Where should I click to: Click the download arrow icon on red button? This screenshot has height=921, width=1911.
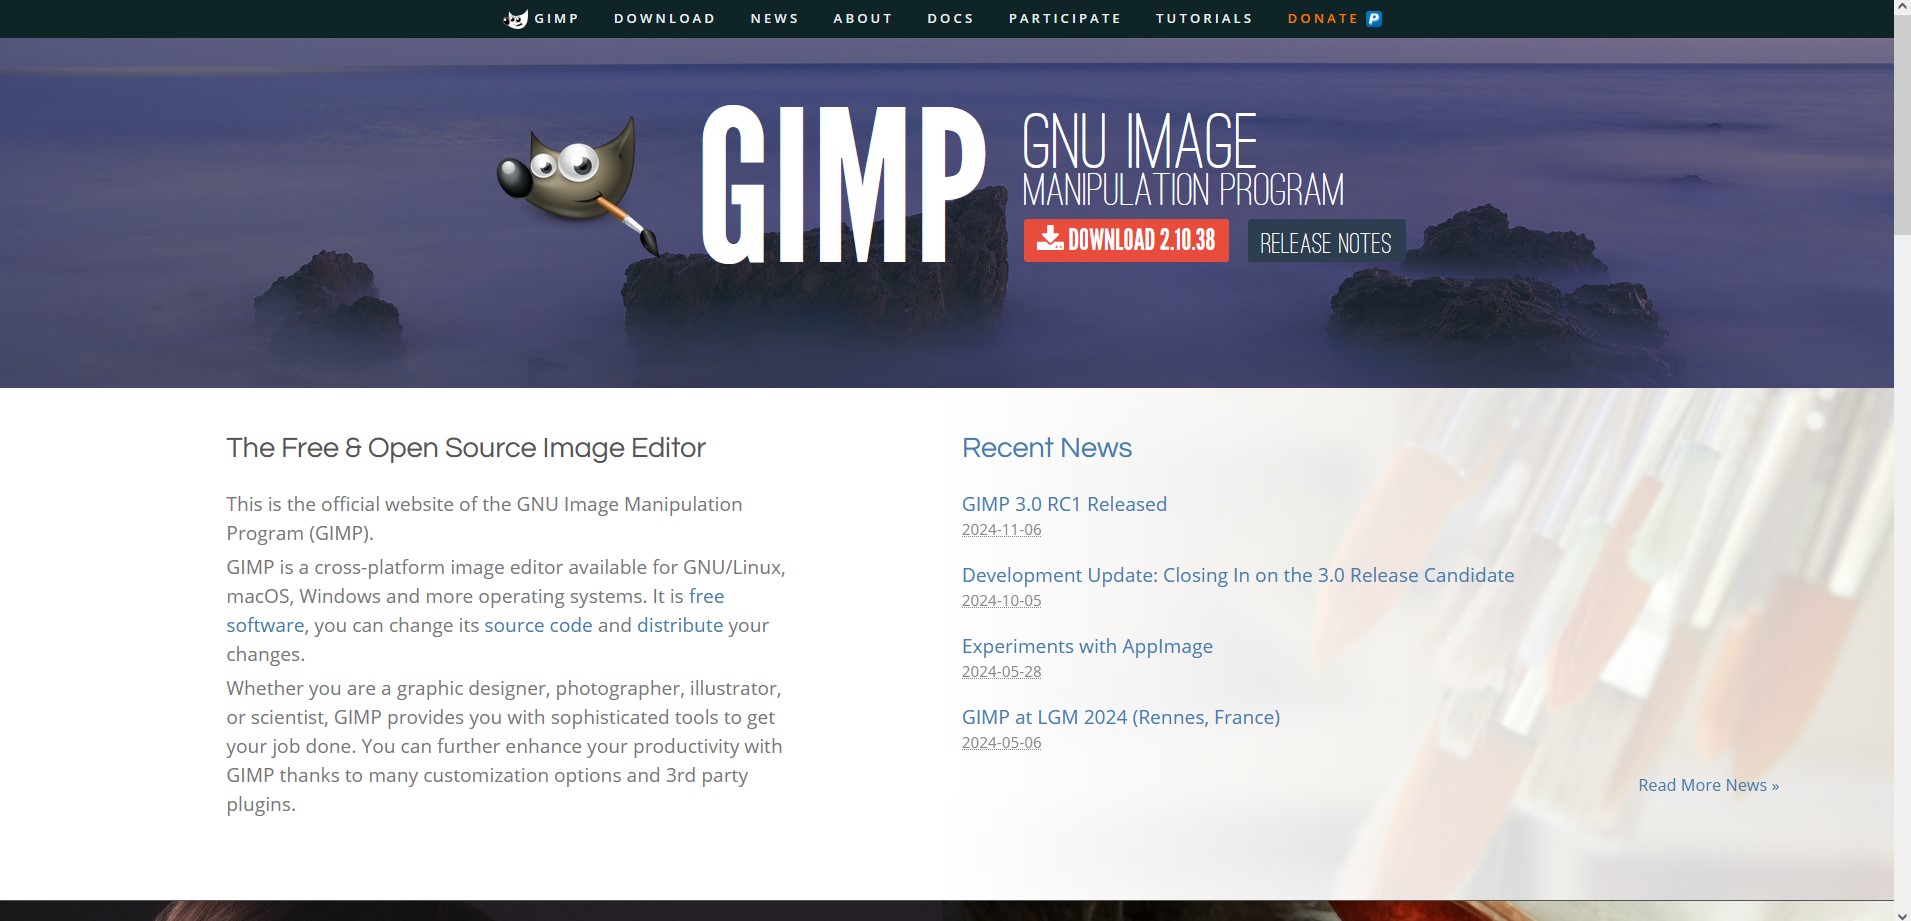[x=1050, y=238]
